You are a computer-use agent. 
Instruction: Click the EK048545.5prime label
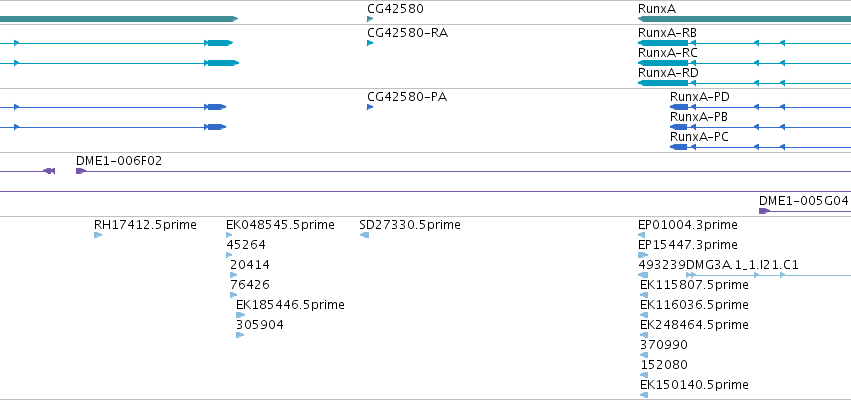280,225
